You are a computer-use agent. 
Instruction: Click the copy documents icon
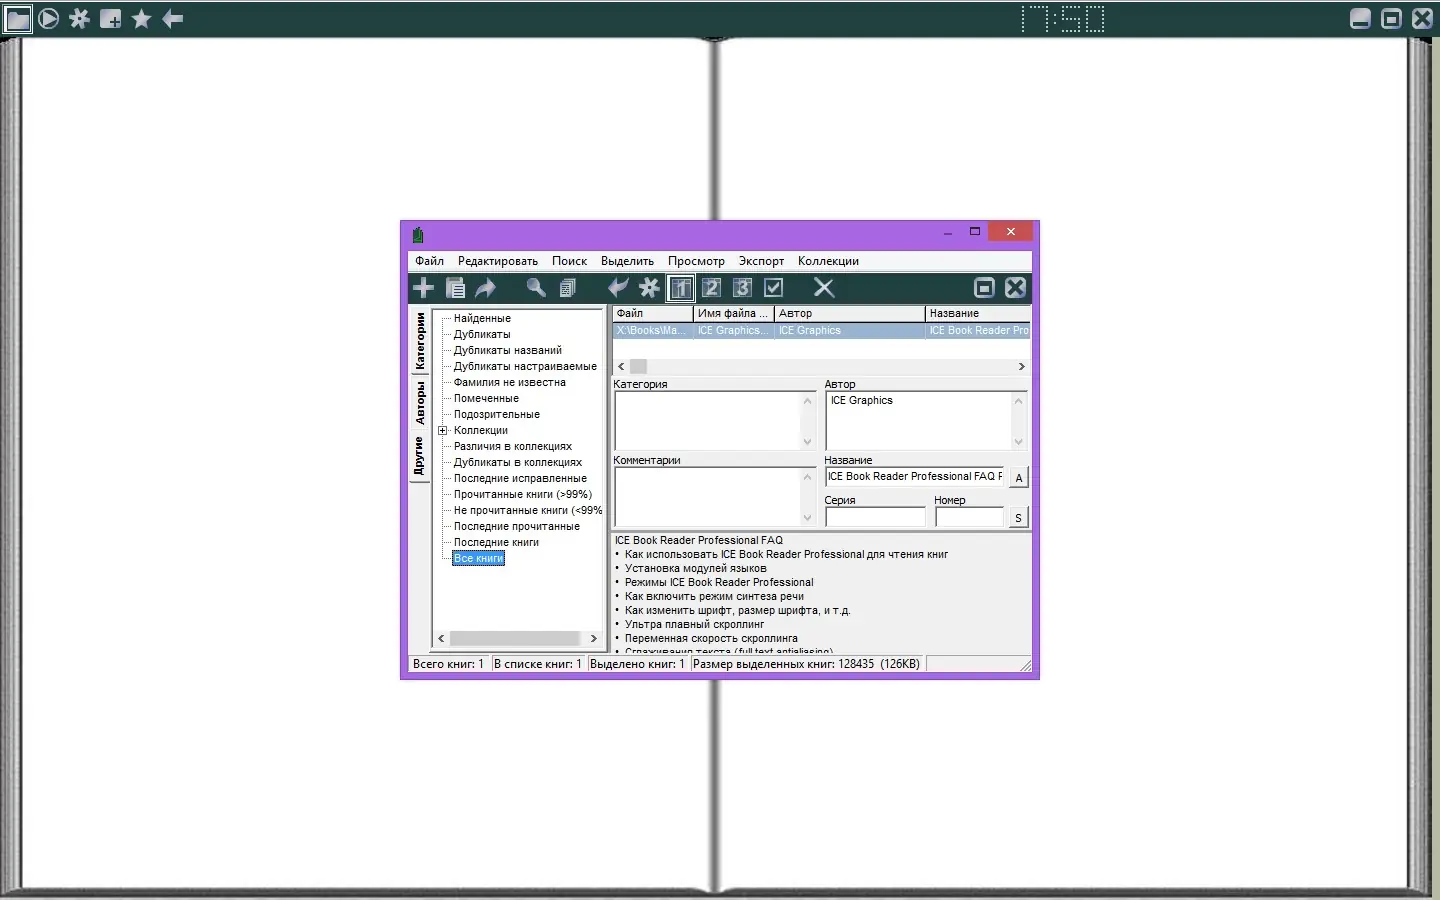click(x=567, y=288)
